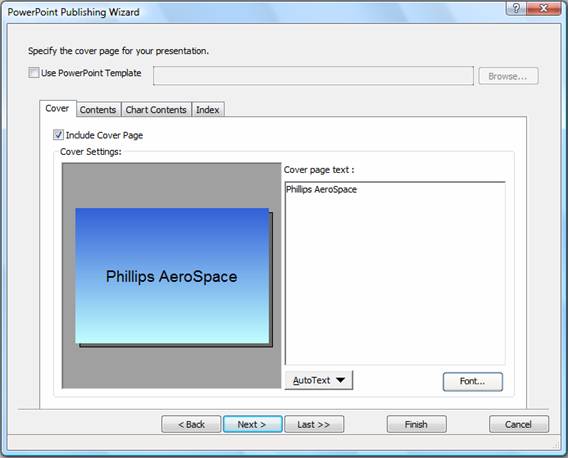
Task: Click inside the cover page text box
Action: tap(395, 274)
